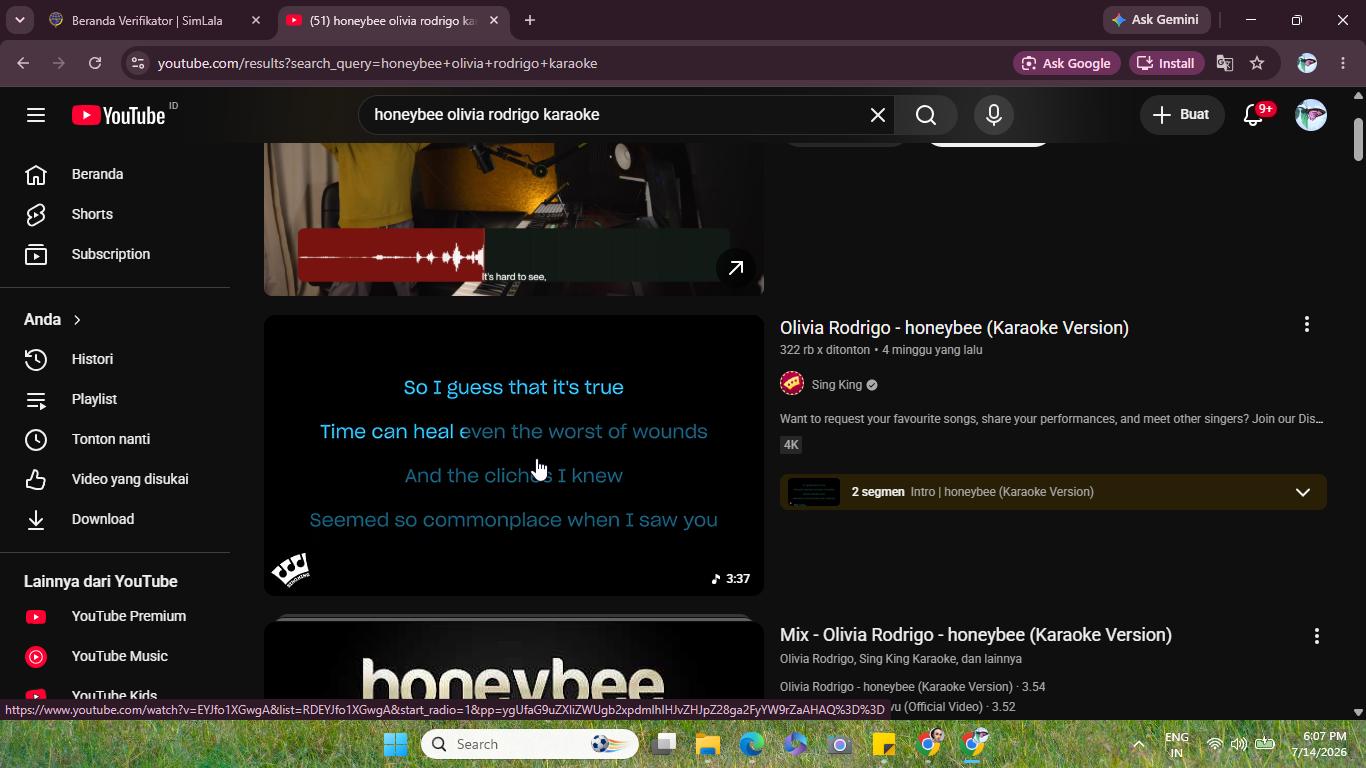This screenshot has width=1366, height=768.
Task: Open the chapter thumbnail beside 2 segmen
Action: [x=814, y=492]
